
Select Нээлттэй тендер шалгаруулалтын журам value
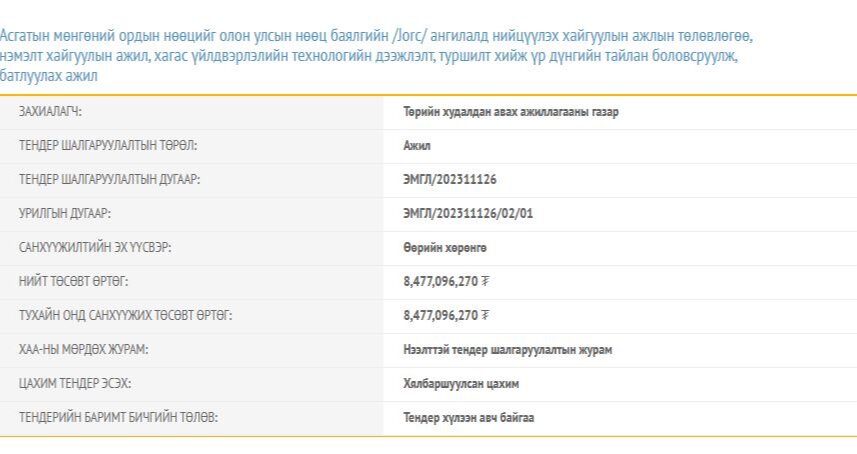(507, 350)
